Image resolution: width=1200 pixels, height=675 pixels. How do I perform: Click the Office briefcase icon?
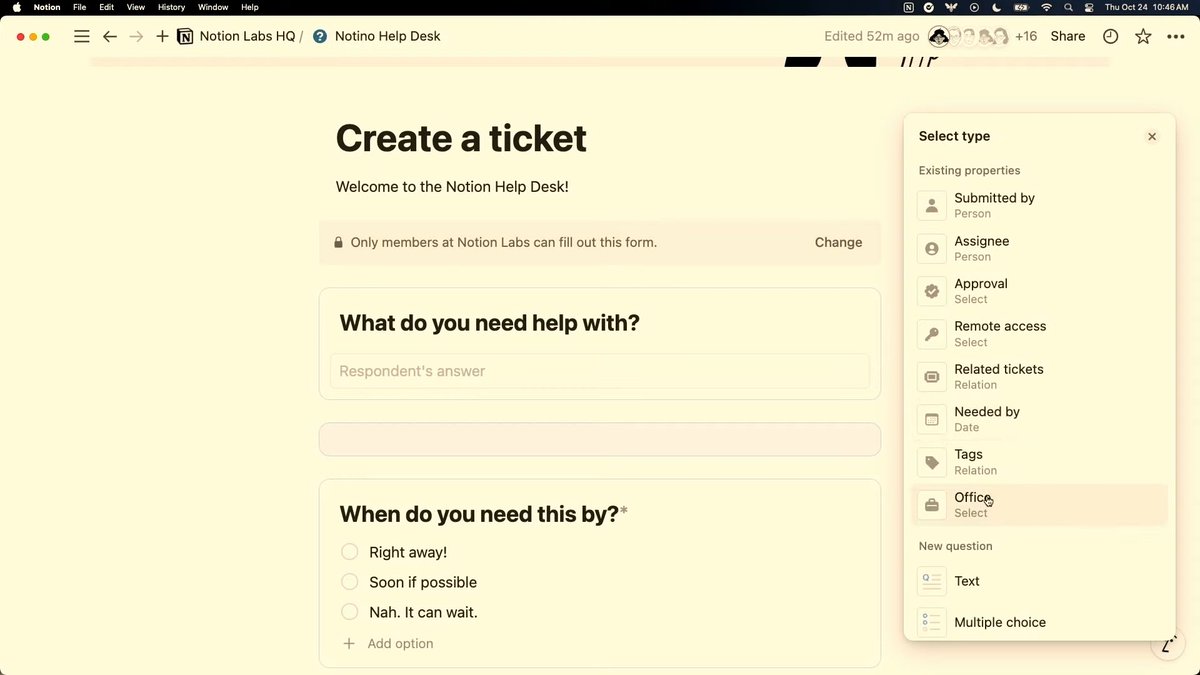[932, 505]
